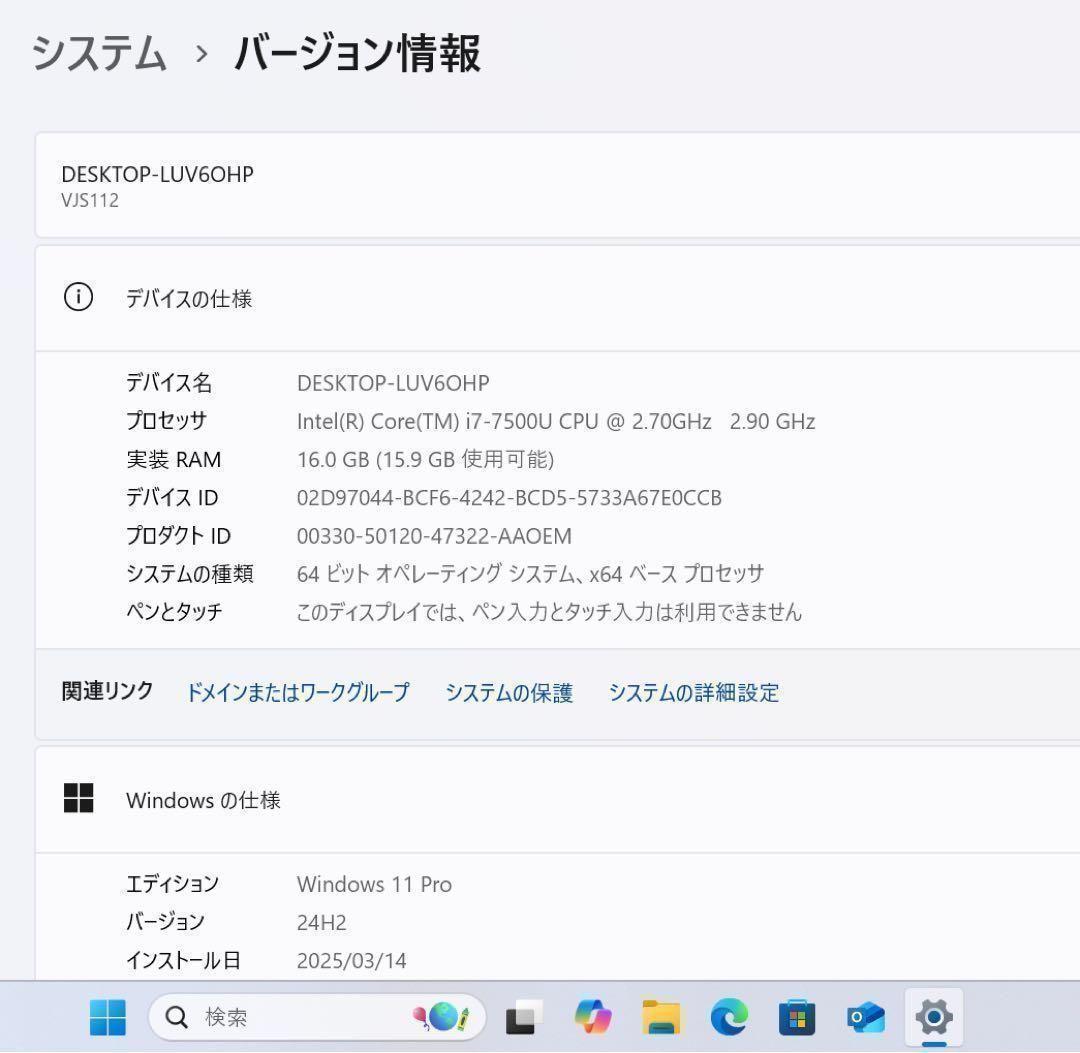
Task: Click the デバイス ID value text
Action: tap(508, 497)
